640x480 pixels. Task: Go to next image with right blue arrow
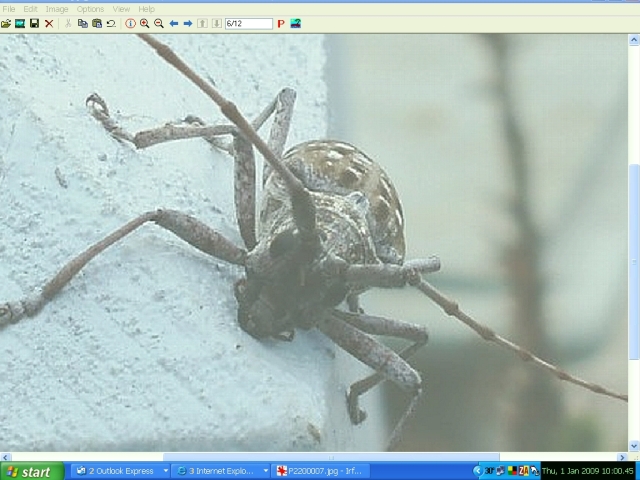pos(188,23)
